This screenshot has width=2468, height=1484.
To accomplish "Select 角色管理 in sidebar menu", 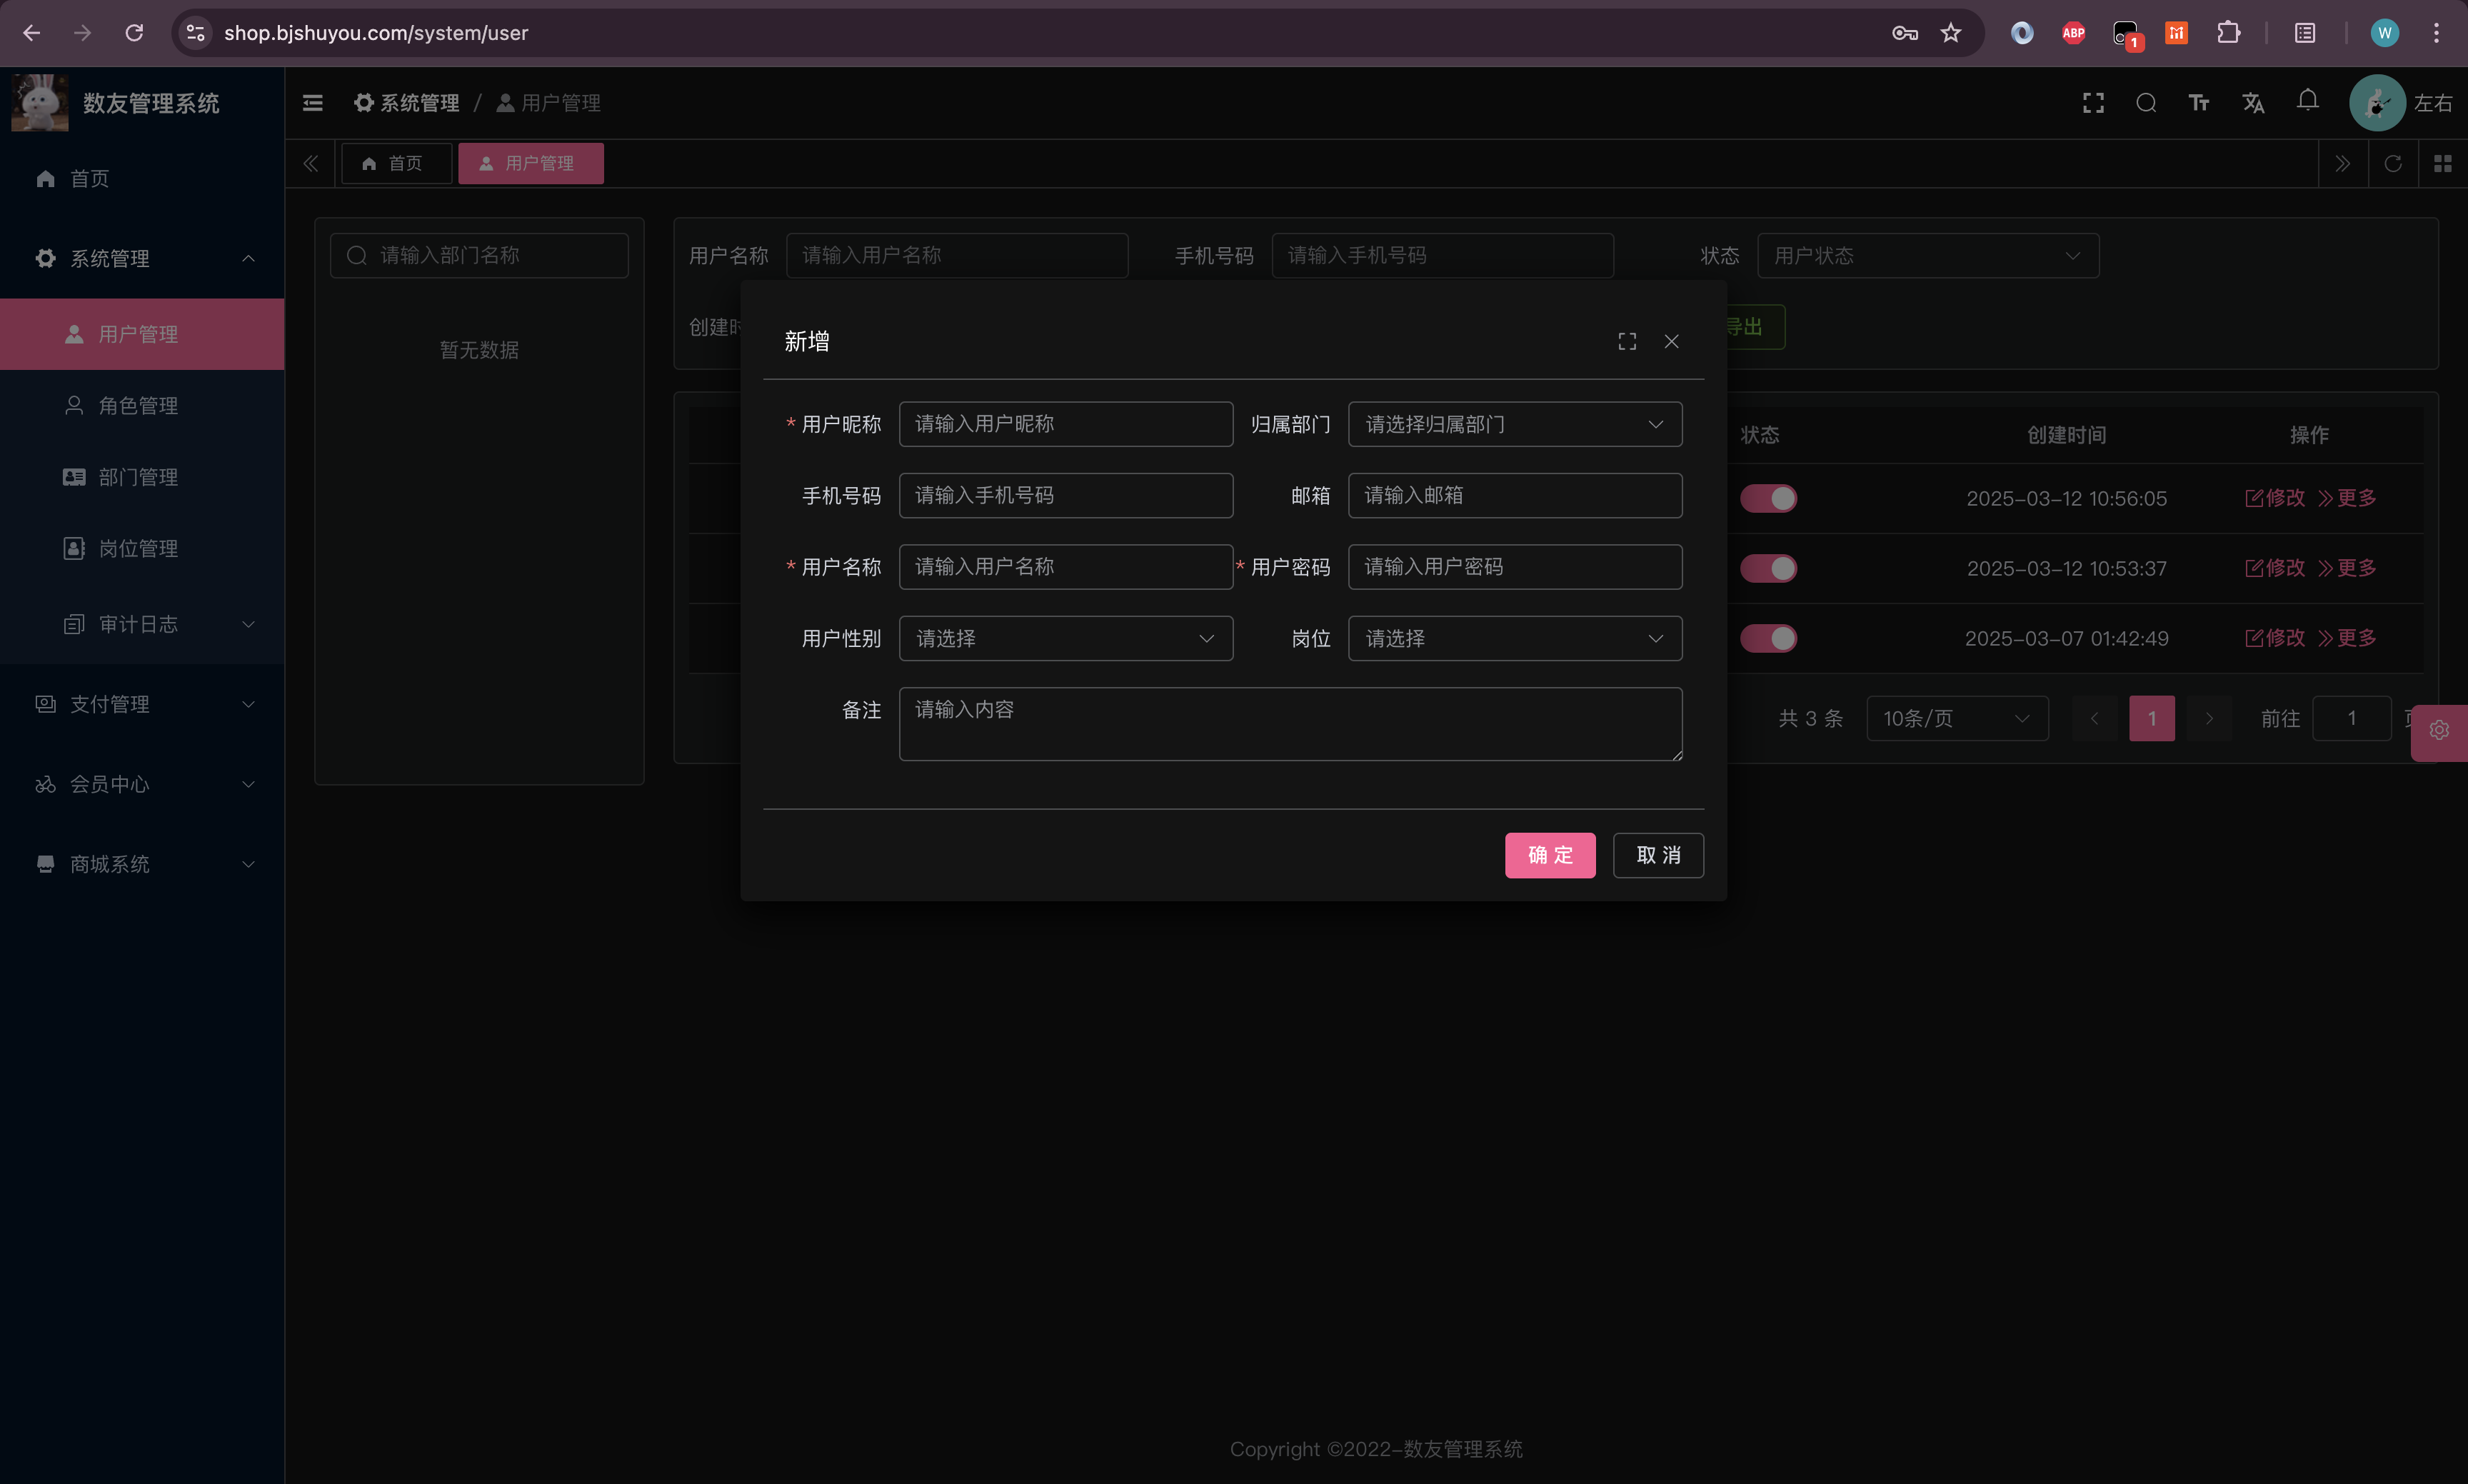I will (x=138, y=406).
